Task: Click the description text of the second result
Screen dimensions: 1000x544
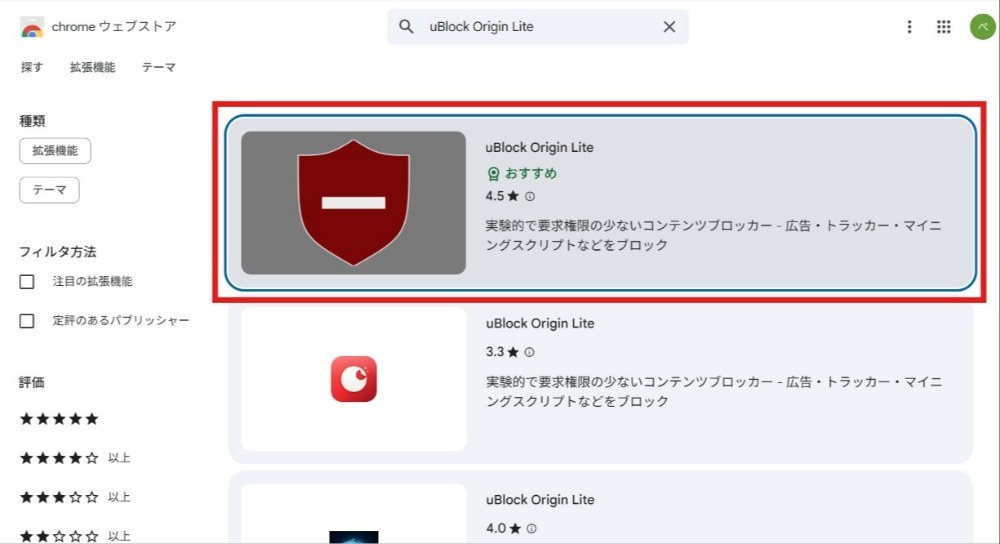Action: (x=713, y=391)
